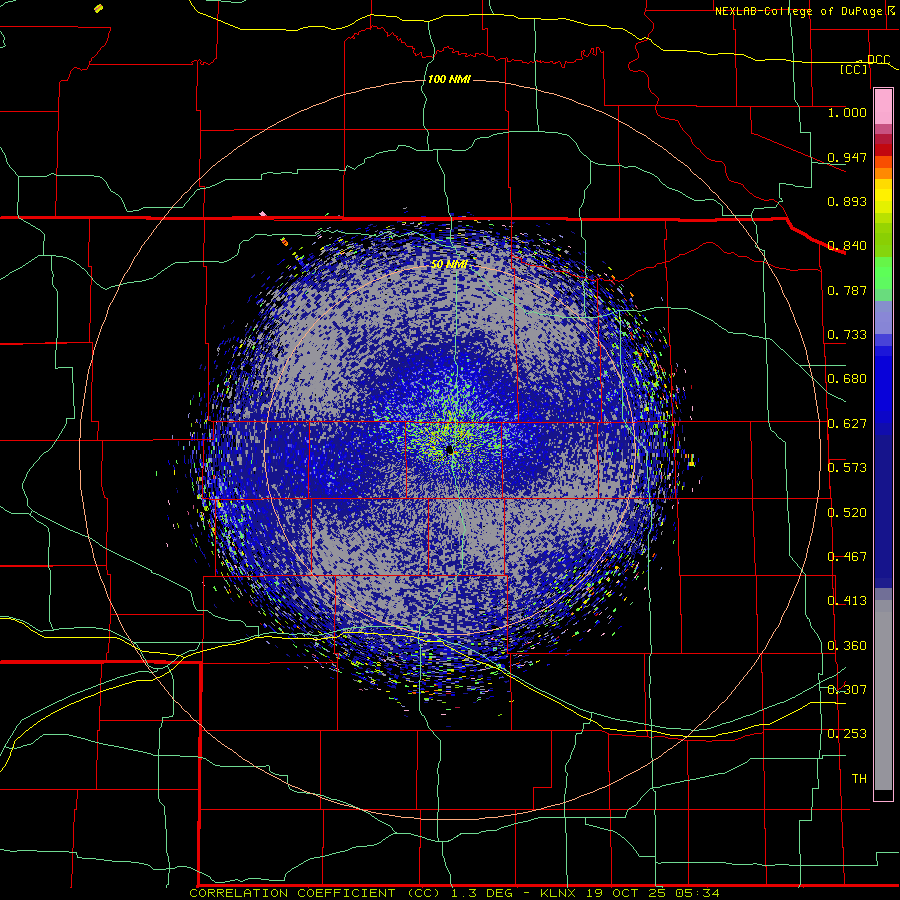Click the 0.733 legend value
This screenshot has width=900, height=900.
(847, 335)
